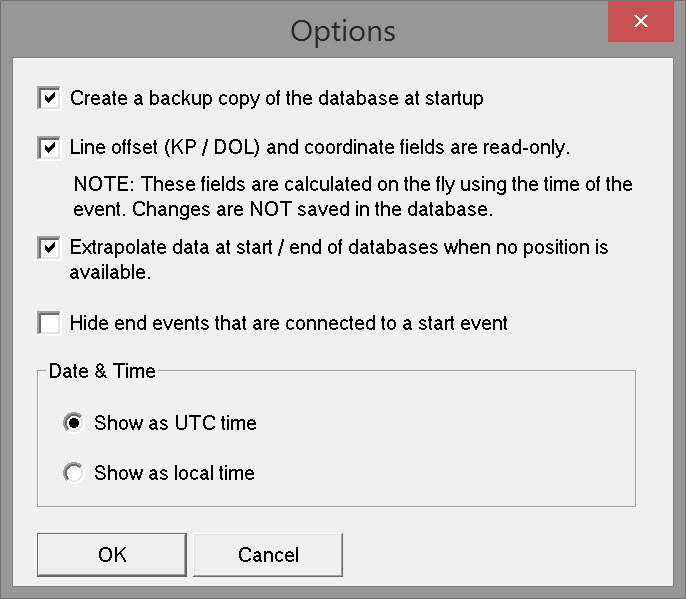
Task: Click the 'Hide end events' label text
Action: (288, 323)
